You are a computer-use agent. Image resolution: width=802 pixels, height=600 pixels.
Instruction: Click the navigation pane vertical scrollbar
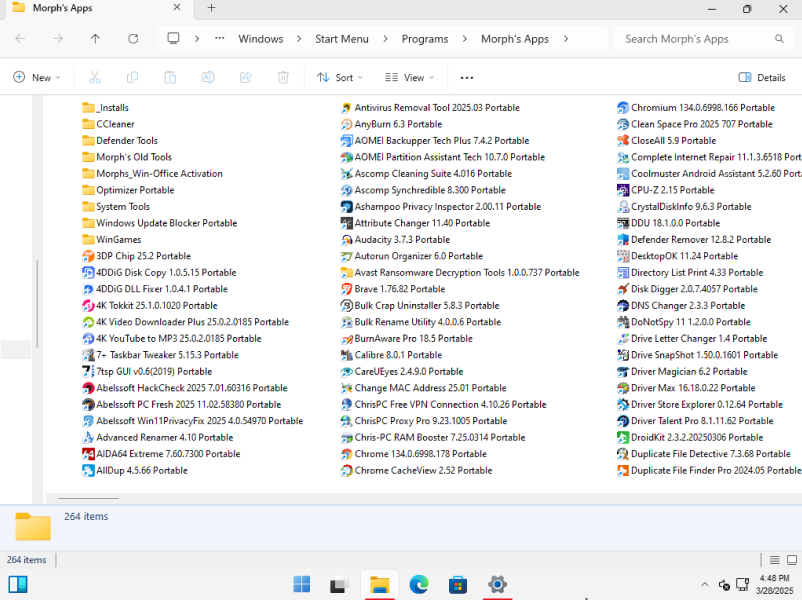(x=37, y=304)
